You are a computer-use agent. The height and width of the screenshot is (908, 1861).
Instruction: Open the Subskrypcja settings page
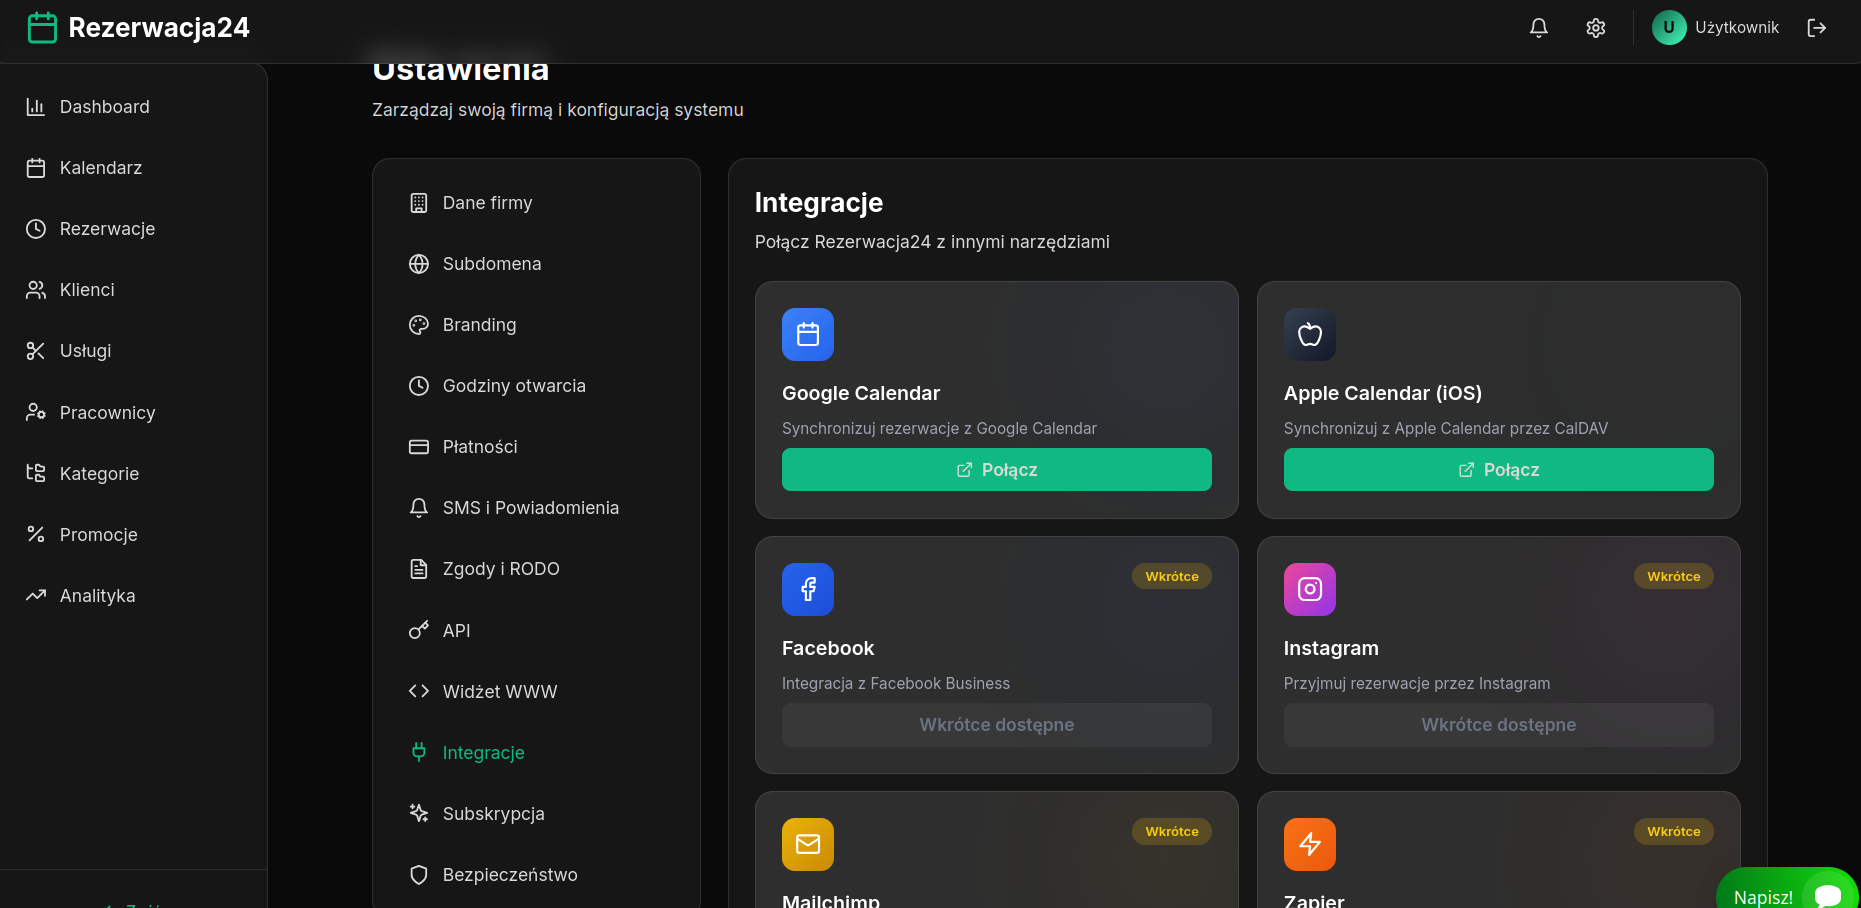pyautogui.click(x=493, y=813)
